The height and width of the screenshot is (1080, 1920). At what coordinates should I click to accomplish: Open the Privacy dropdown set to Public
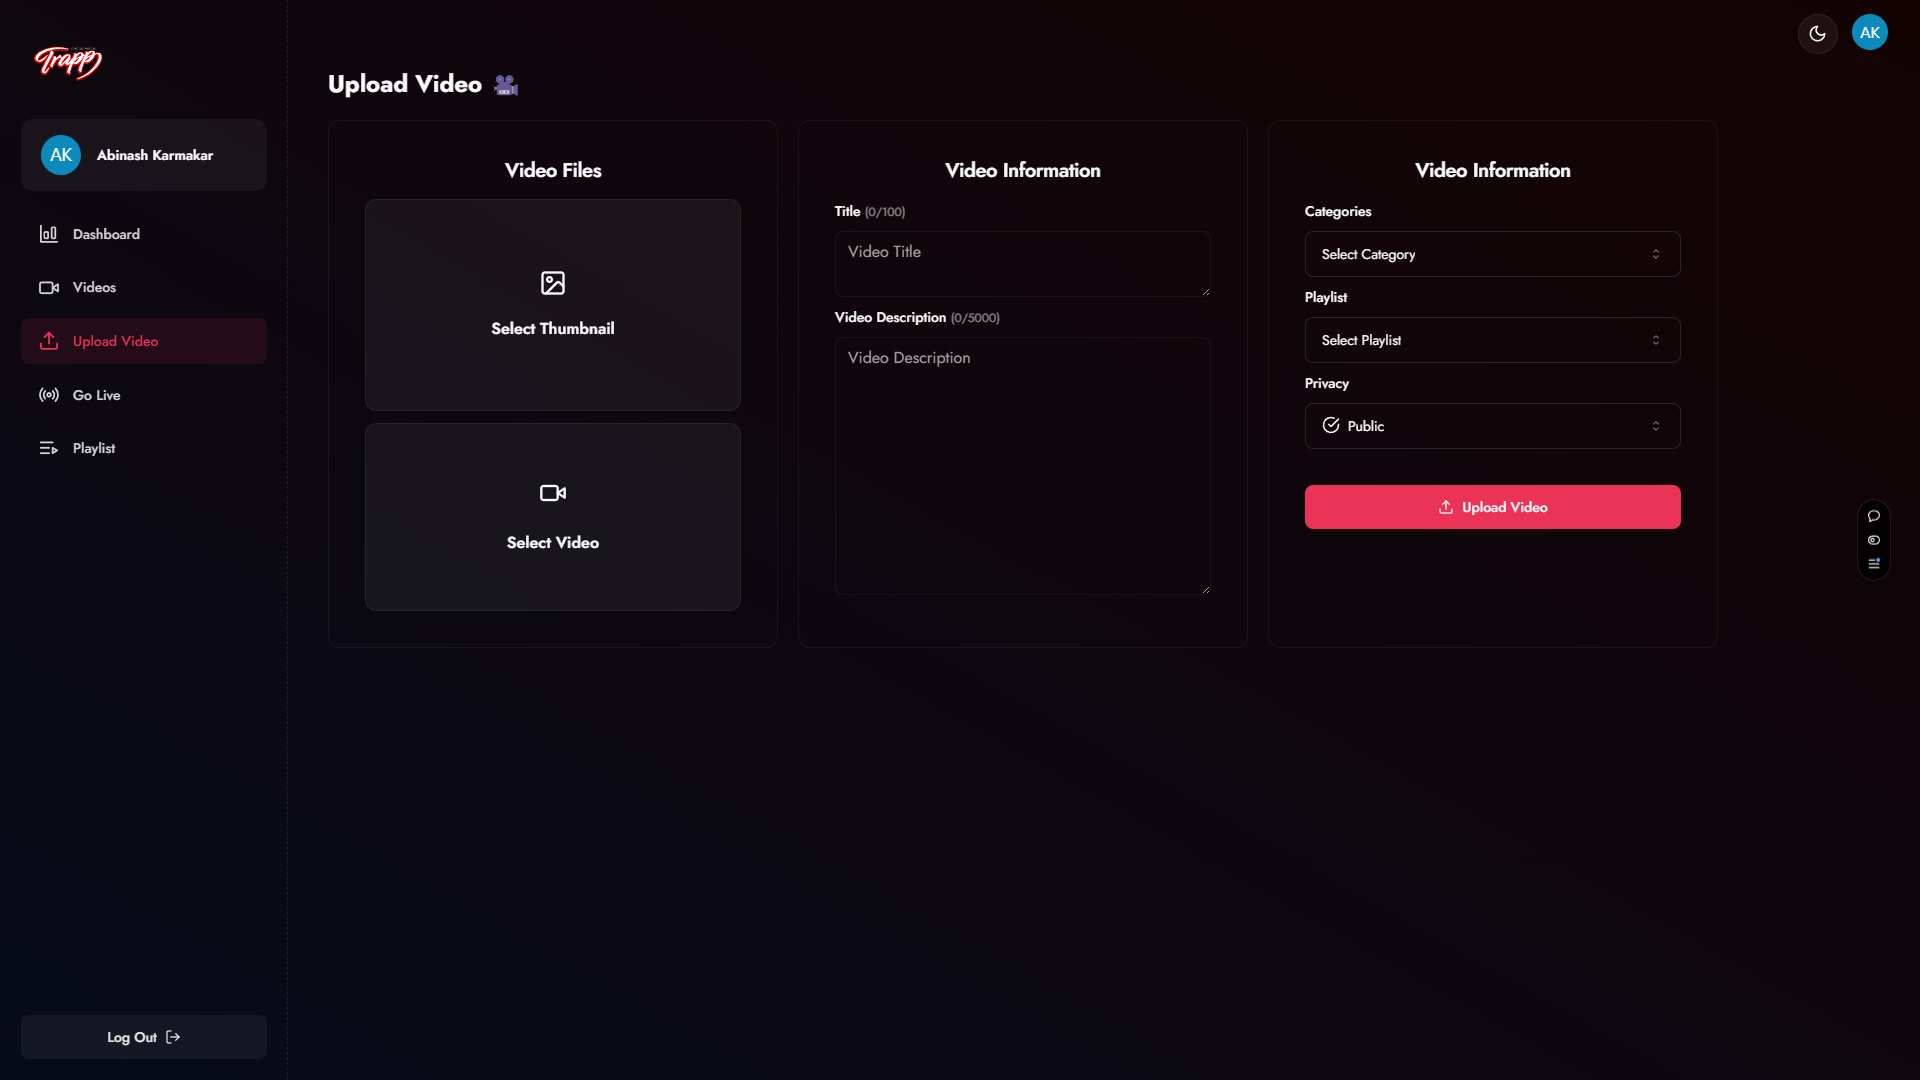pyautogui.click(x=1492, y=426)
